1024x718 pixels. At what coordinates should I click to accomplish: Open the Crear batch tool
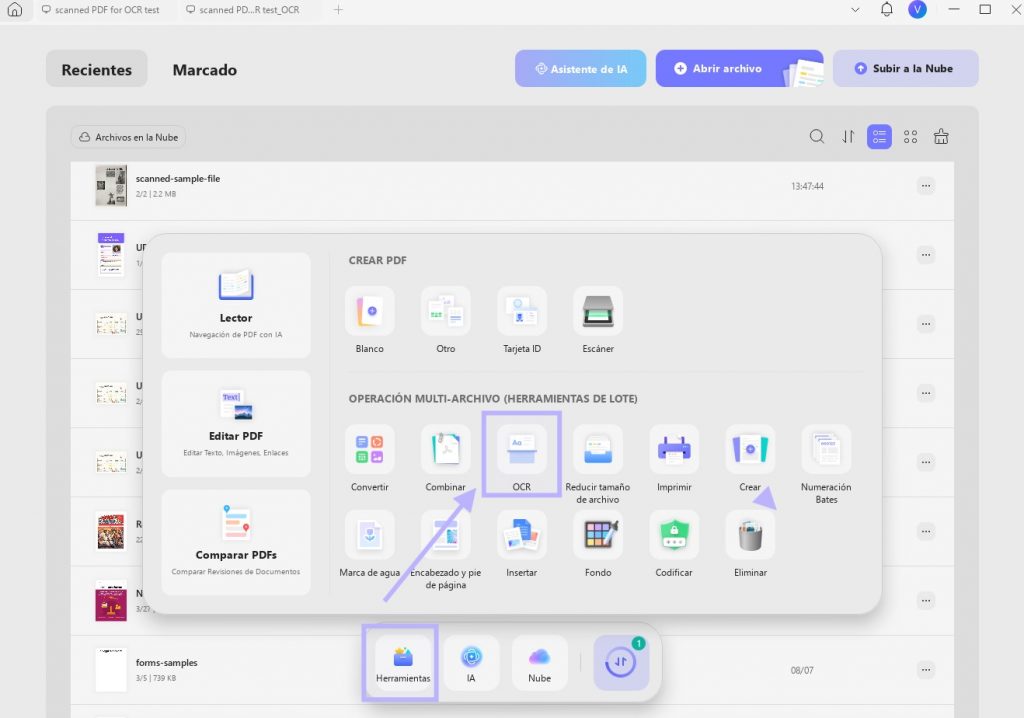coord(750,449)
